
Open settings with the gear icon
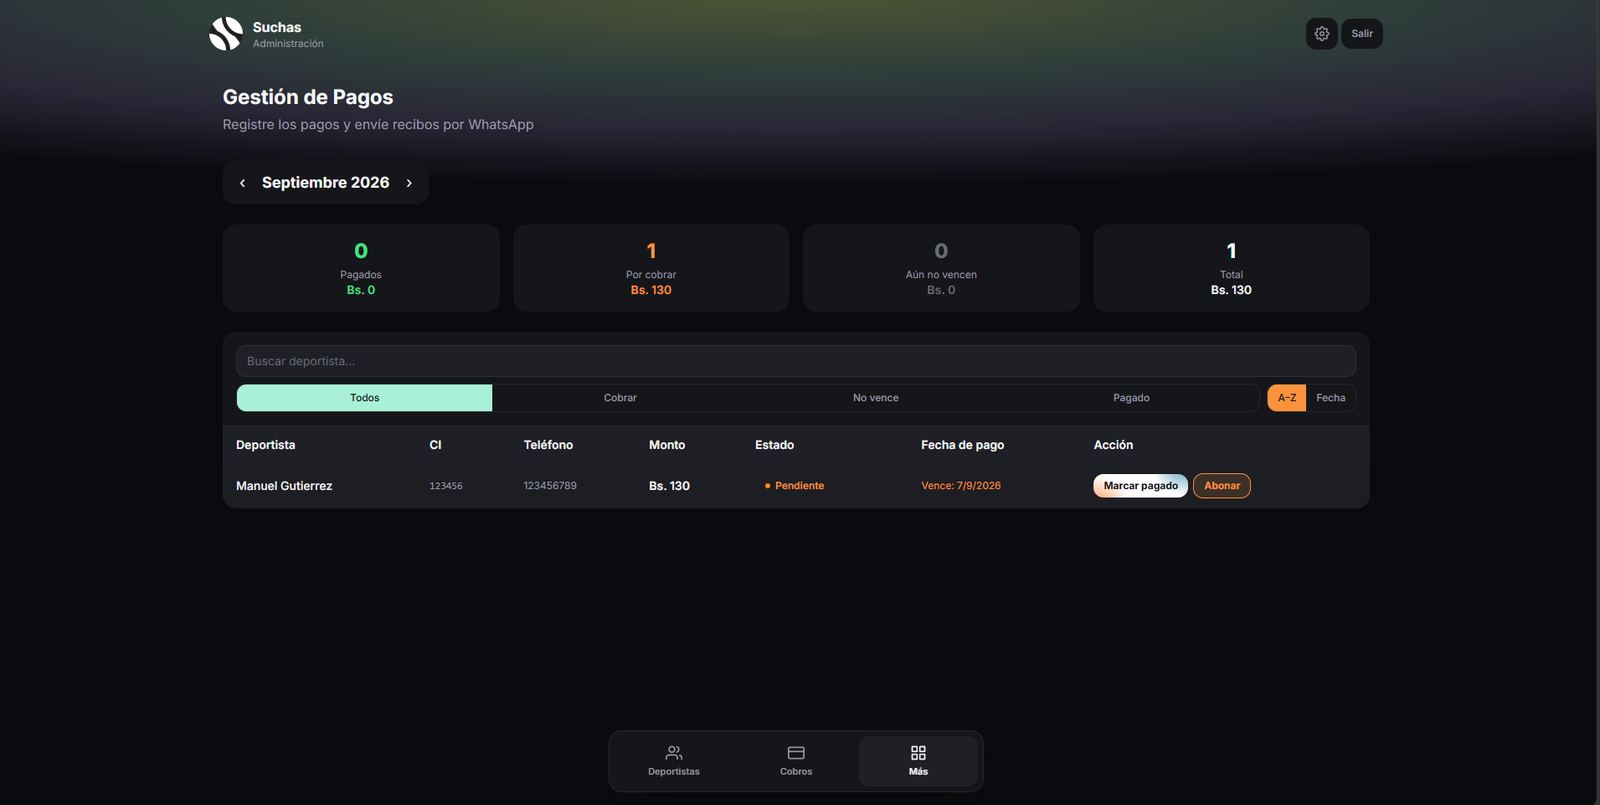[1321, 34]
